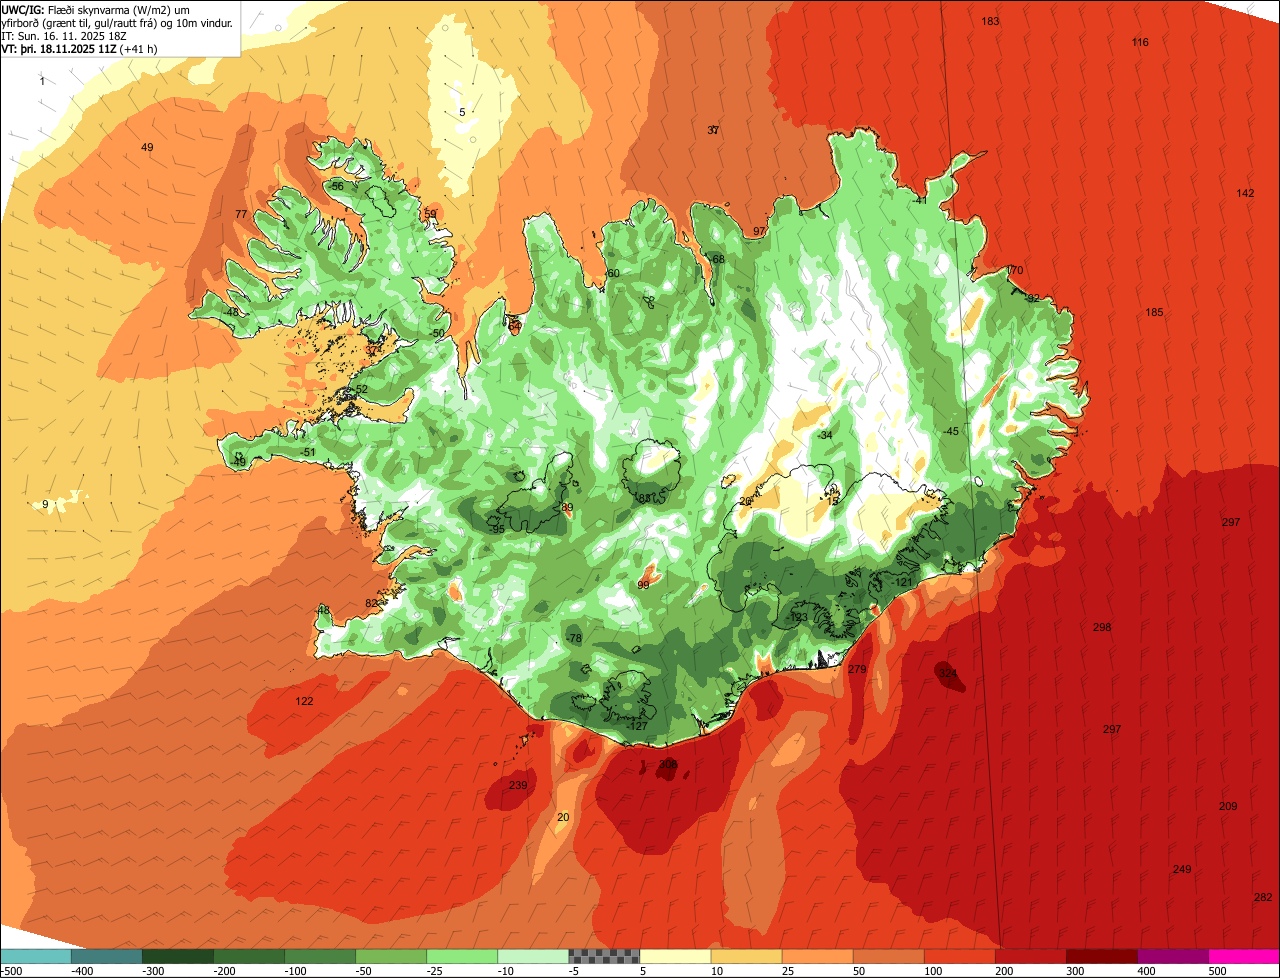
Task: Click the value 249 in the lower right
Action: pos(1182,869)
